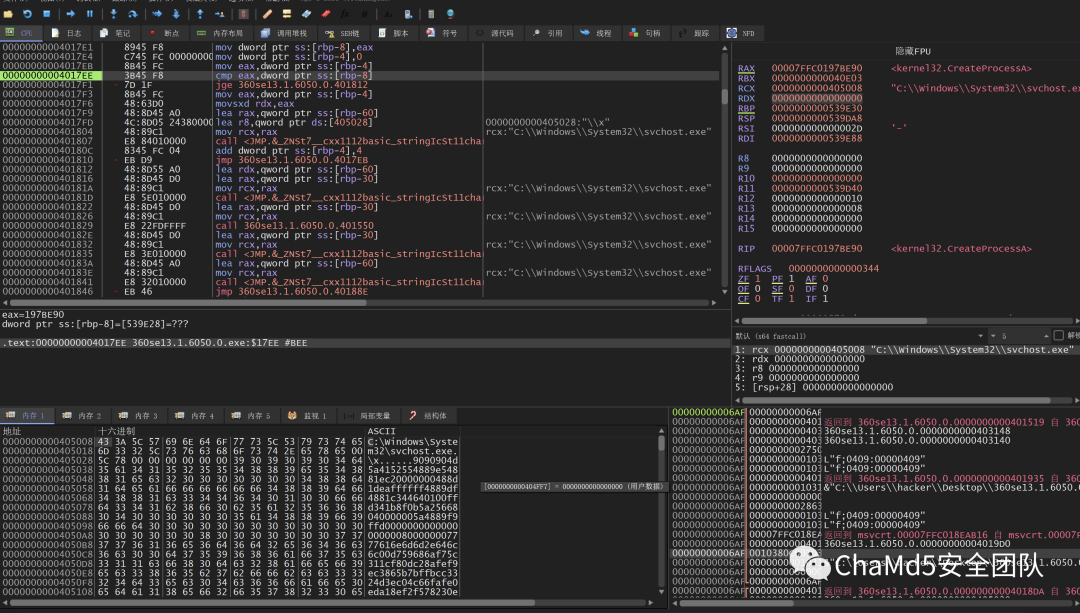Click the Restart debugging icon
This screenshot has height=613, width=1080.
click(x=28, y=14)
